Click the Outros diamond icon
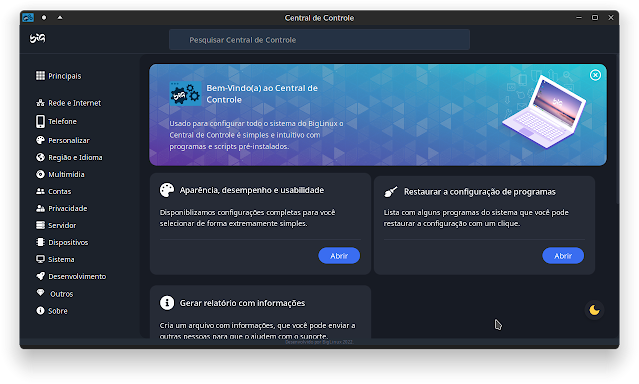This screenshot has height=384, width=639. 40,293
